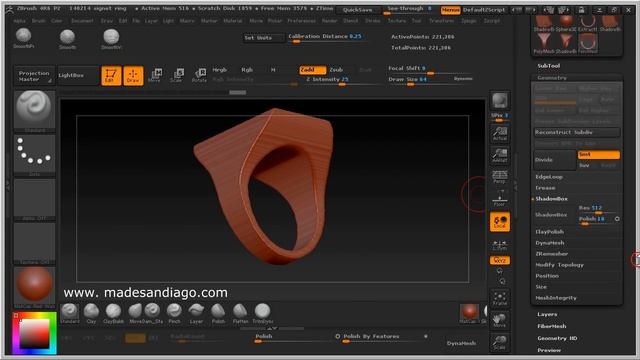Viewport: 640px width, 360px height.
Task: Toggle Perspective (Persp) view
Action: tap(500, 177)
